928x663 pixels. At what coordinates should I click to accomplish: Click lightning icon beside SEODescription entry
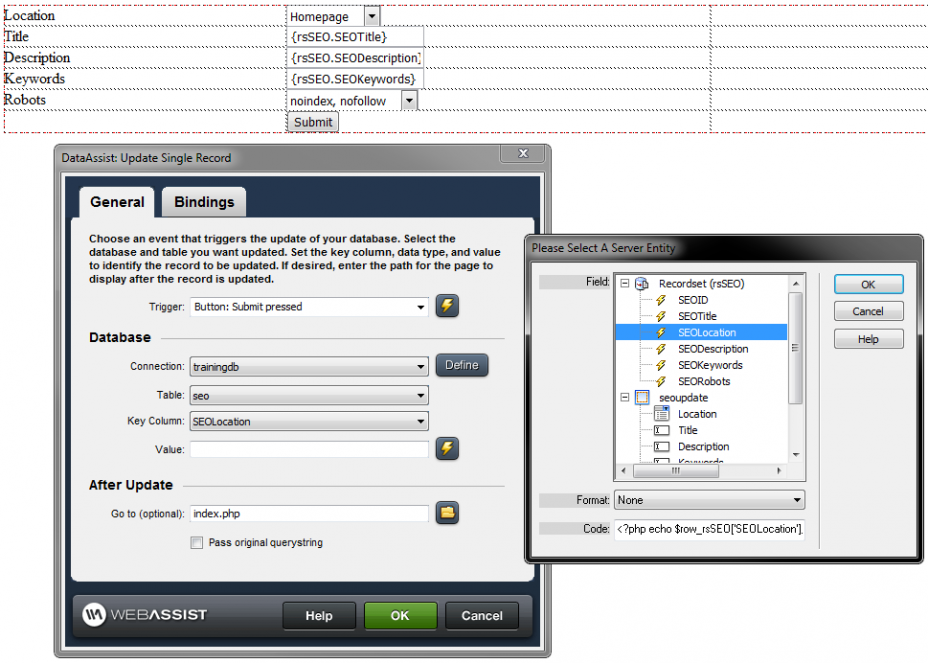661,349
